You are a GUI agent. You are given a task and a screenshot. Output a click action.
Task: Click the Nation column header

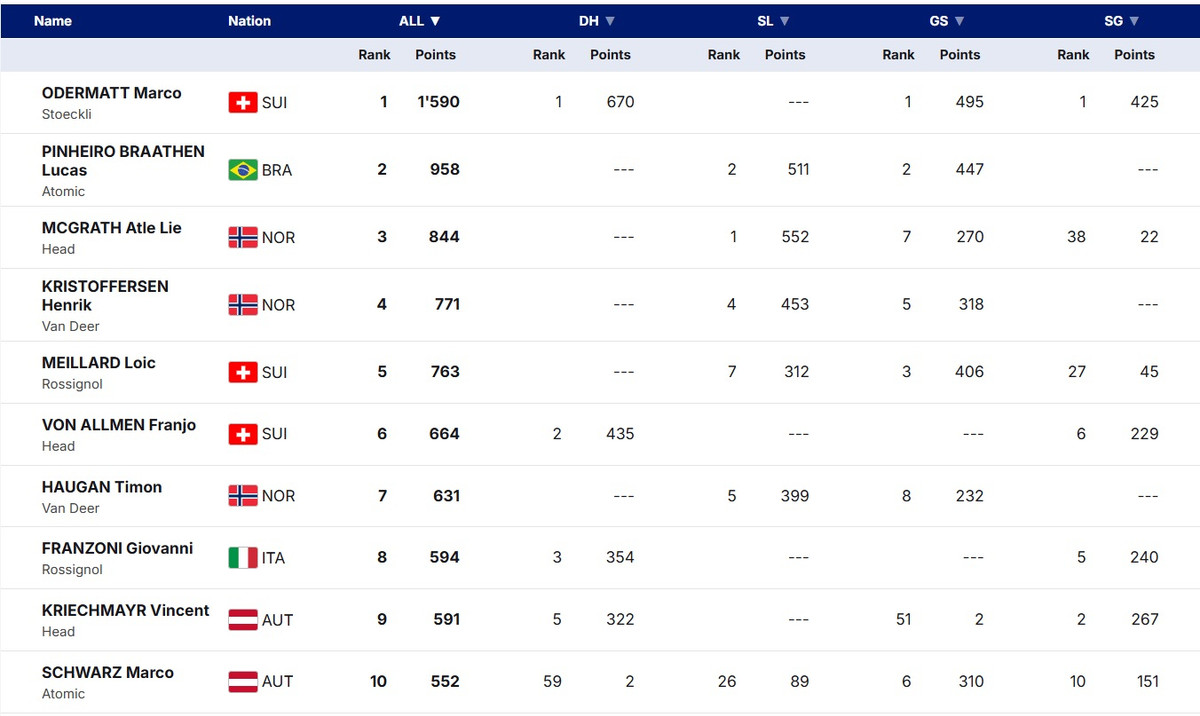click(249, 21)
